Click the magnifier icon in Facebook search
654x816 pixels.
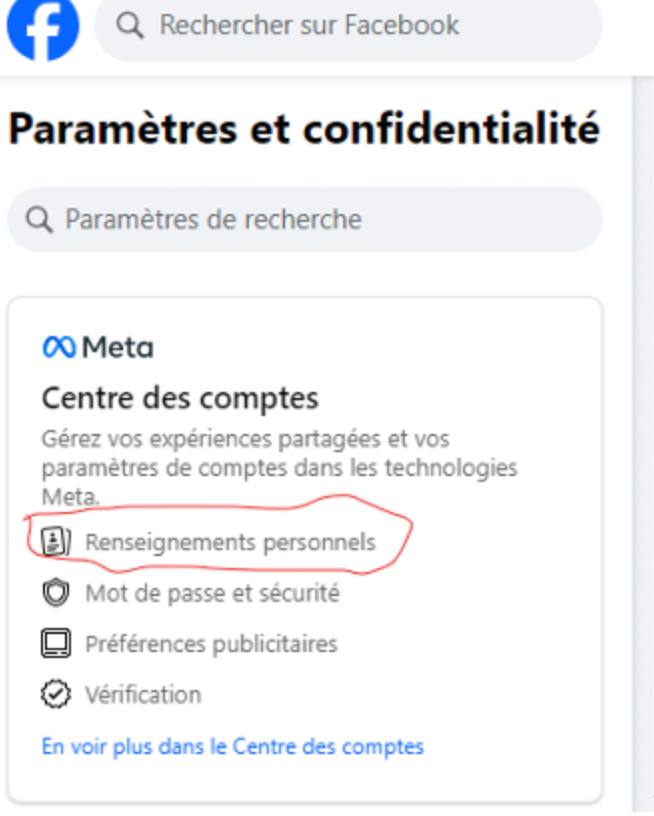(130, 25)
